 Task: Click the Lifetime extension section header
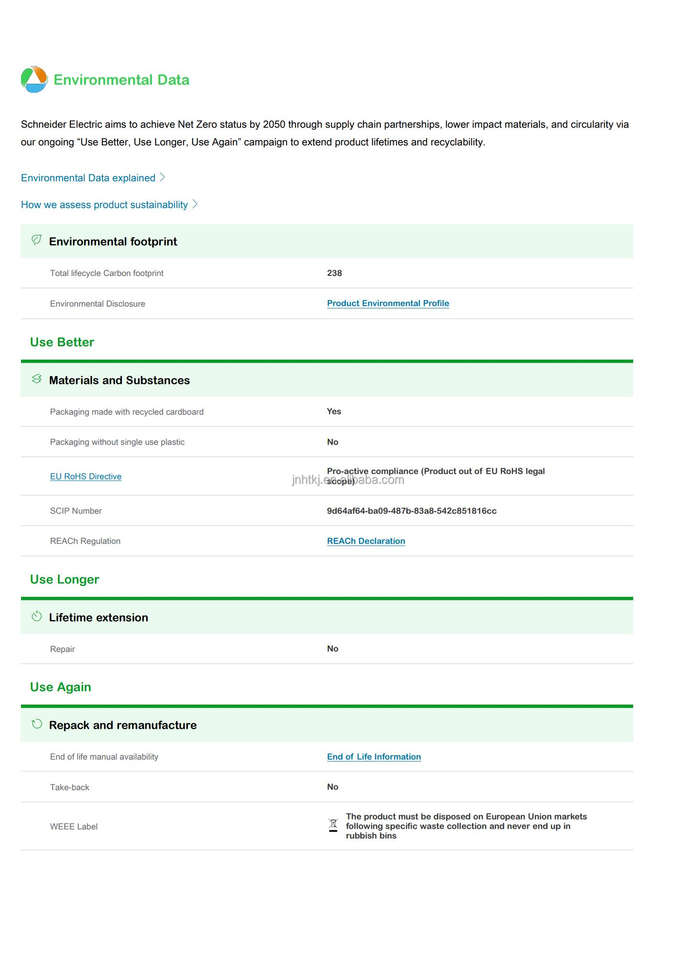click(x=98, y=617)
